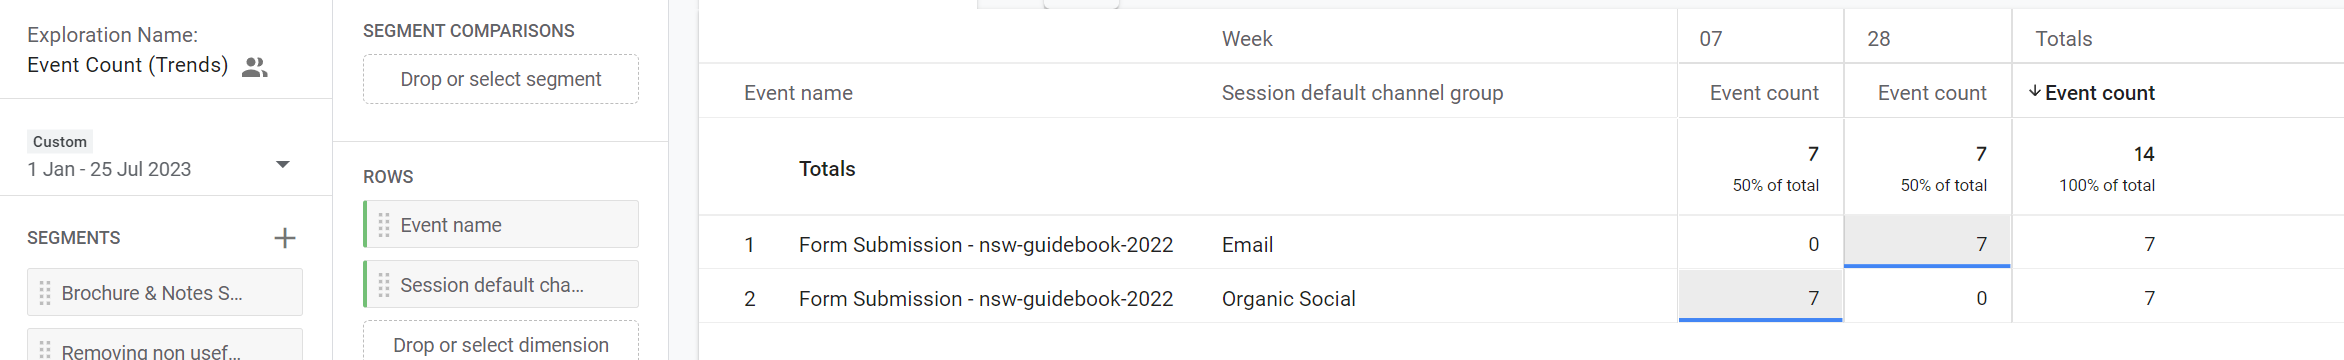Click the shared exploration people icon
Viewport: 2344px width, 360px height.
click(255, 67)
